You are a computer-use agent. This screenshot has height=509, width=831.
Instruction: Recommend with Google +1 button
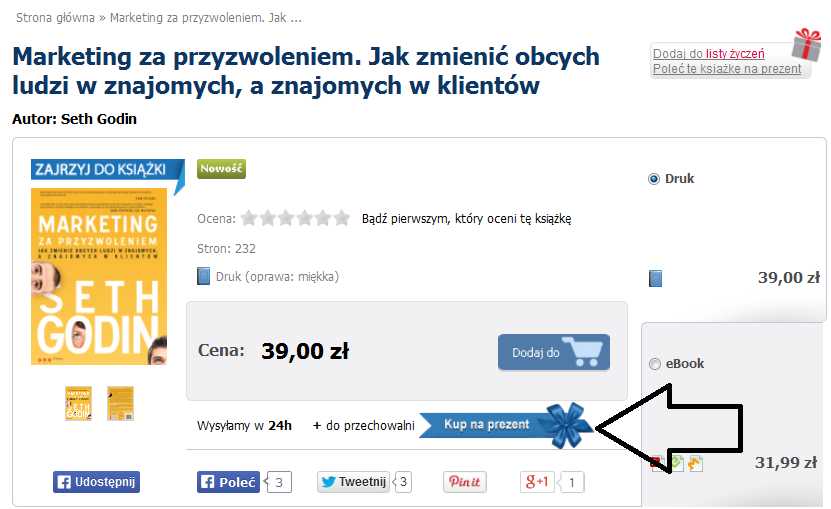point(537,481)
